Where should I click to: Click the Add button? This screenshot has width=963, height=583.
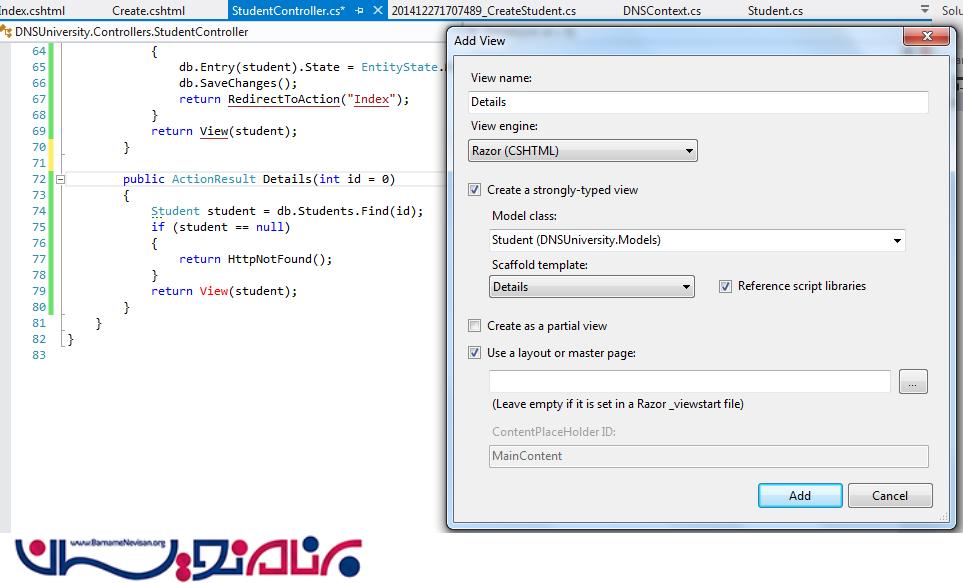(799, 496)
